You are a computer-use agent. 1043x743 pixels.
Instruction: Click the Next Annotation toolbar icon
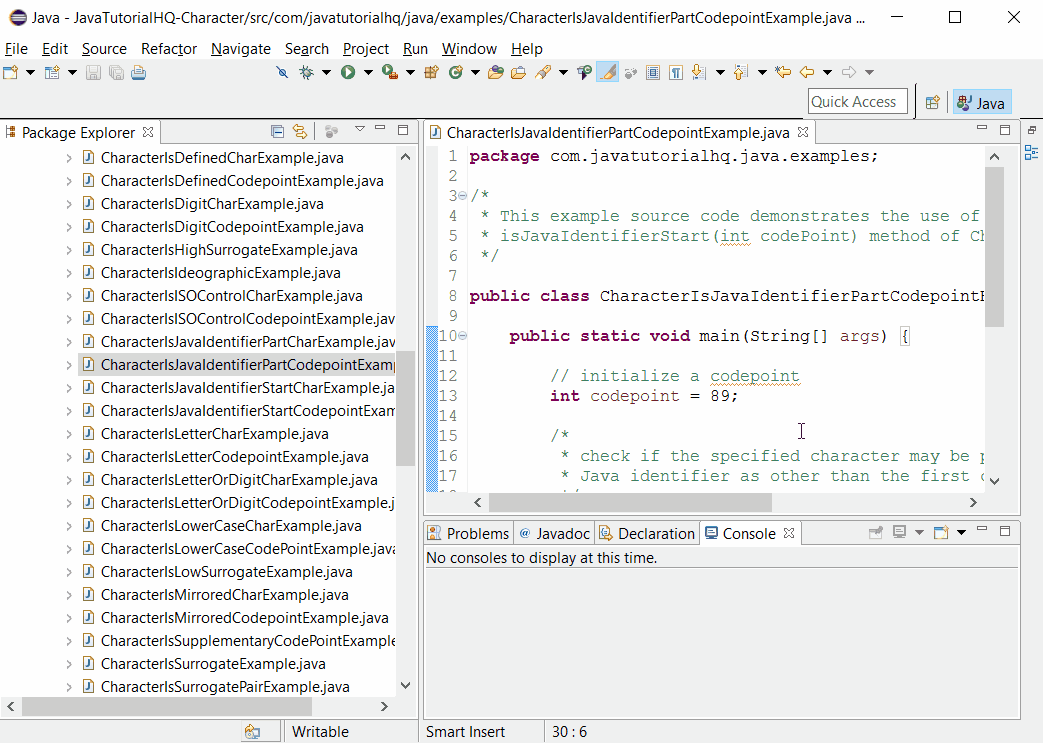[x=698, y=72]
